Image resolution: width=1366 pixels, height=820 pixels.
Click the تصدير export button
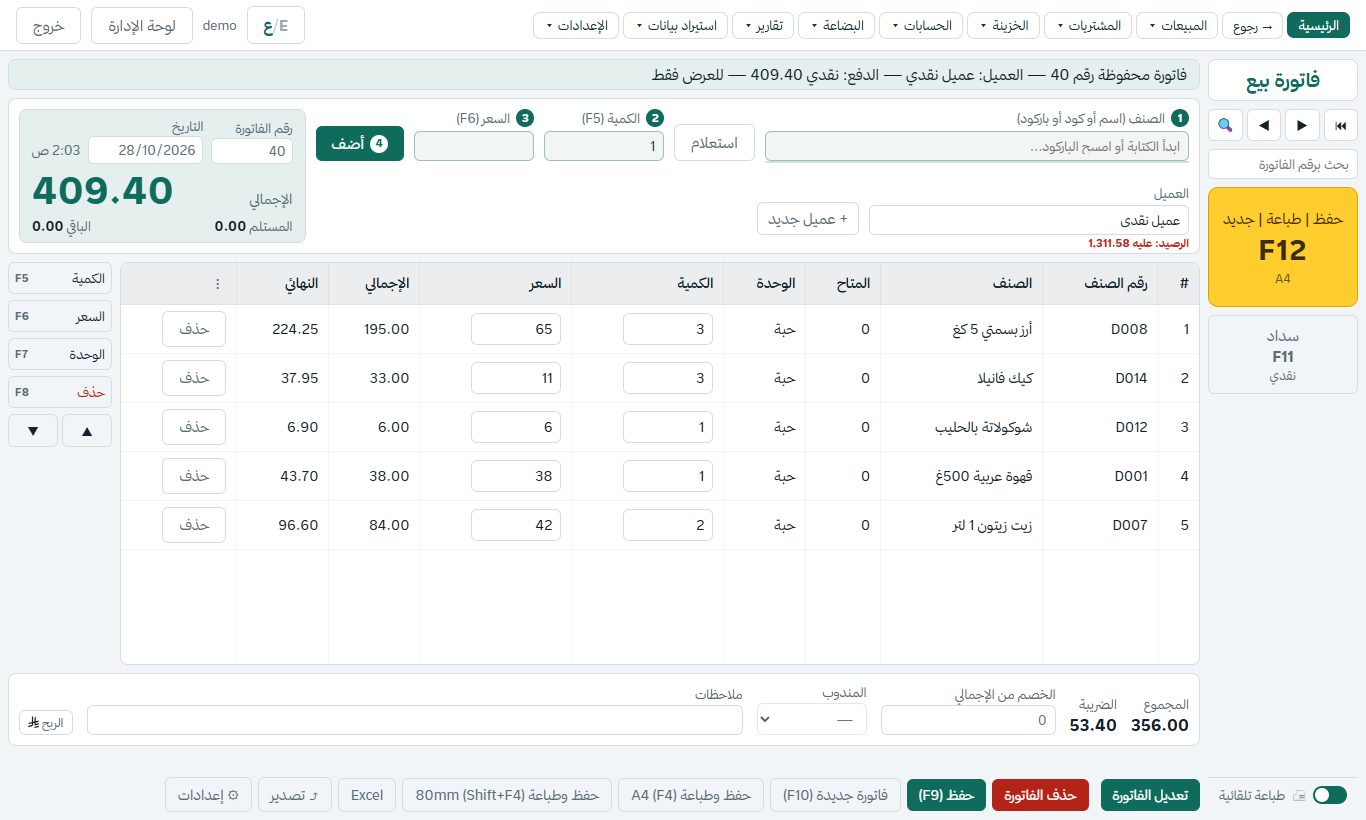(295, 795)
